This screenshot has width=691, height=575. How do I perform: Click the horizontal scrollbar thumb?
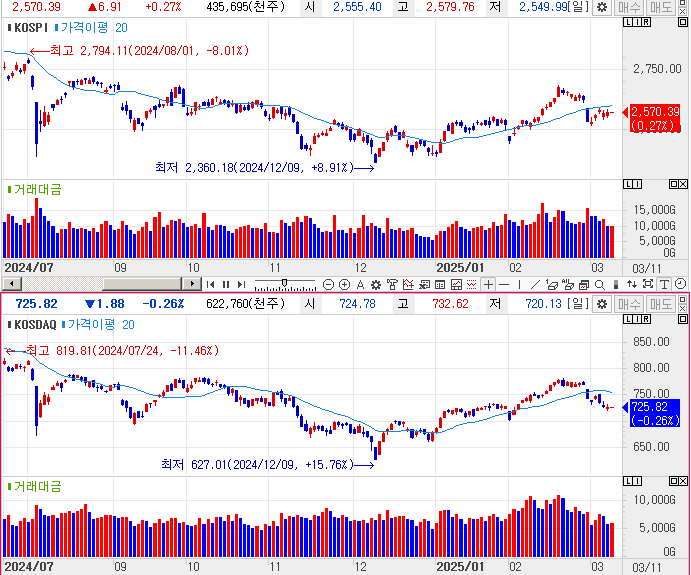[x=142, y=284]
